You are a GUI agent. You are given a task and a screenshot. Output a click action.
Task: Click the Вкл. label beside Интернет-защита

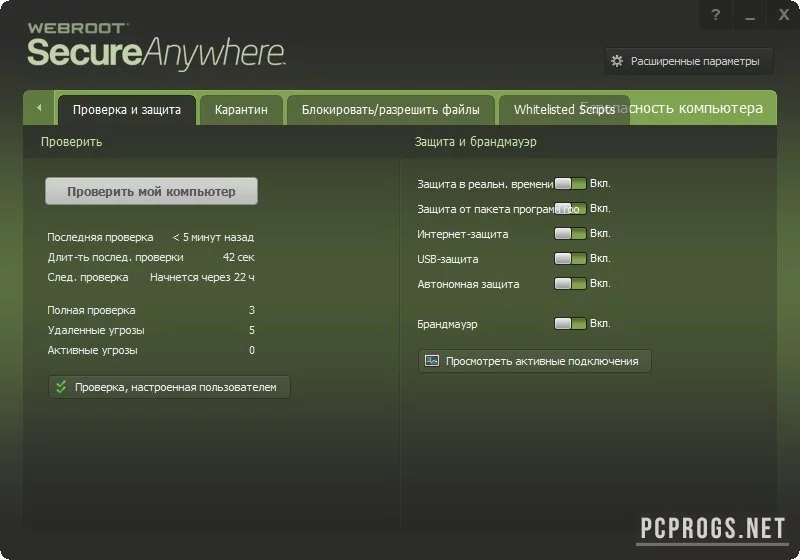[600, 234]
